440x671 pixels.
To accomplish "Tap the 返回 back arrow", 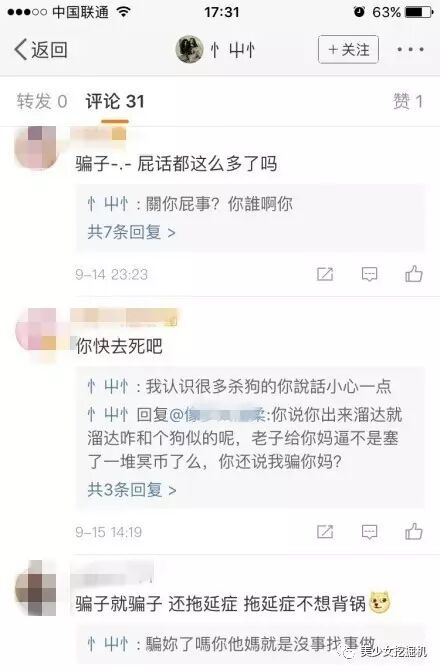I will [41, 50].
